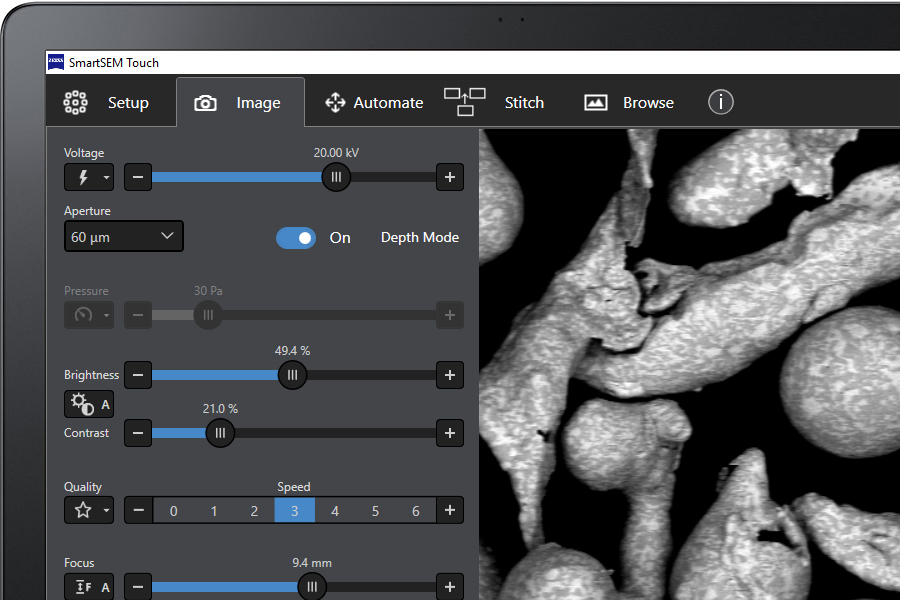Open the Automate tab
900x600 pixels.
click(x=374, y=102)
